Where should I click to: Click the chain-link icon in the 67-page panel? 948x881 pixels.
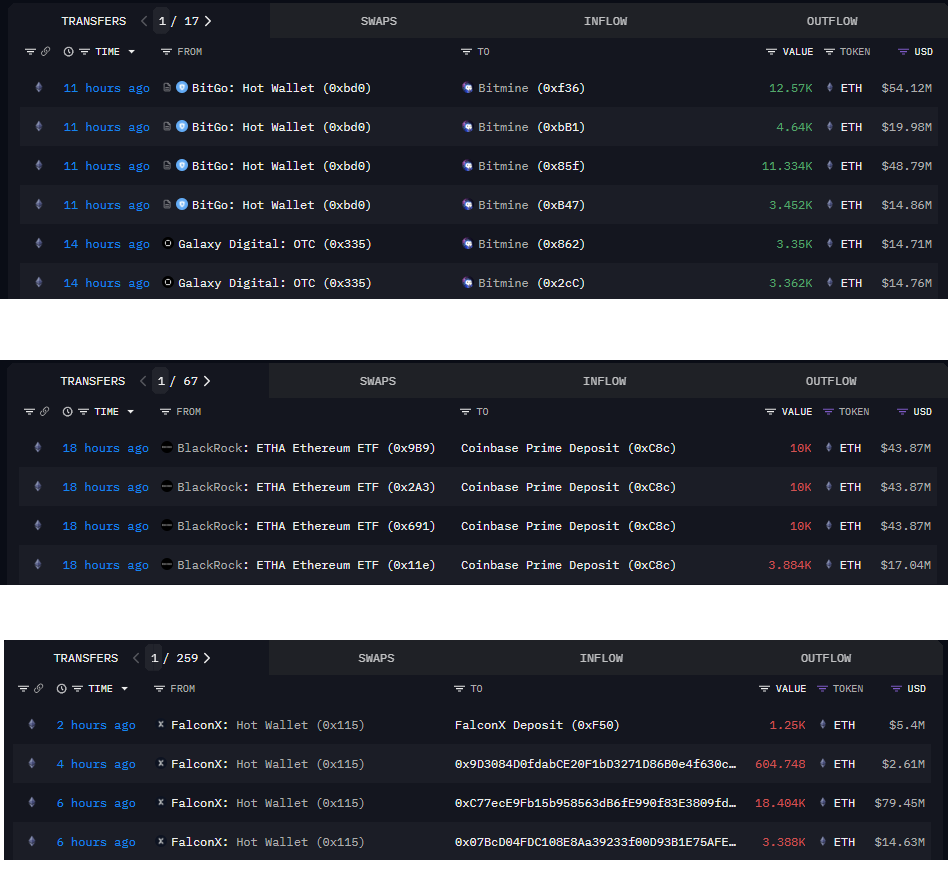44,412
